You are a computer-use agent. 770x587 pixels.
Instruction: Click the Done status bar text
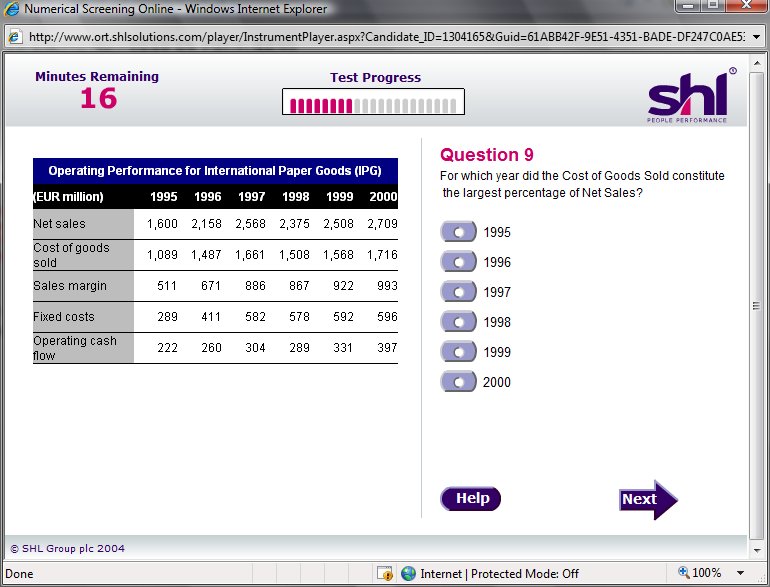pyautogui.click(x=19, y=574)
